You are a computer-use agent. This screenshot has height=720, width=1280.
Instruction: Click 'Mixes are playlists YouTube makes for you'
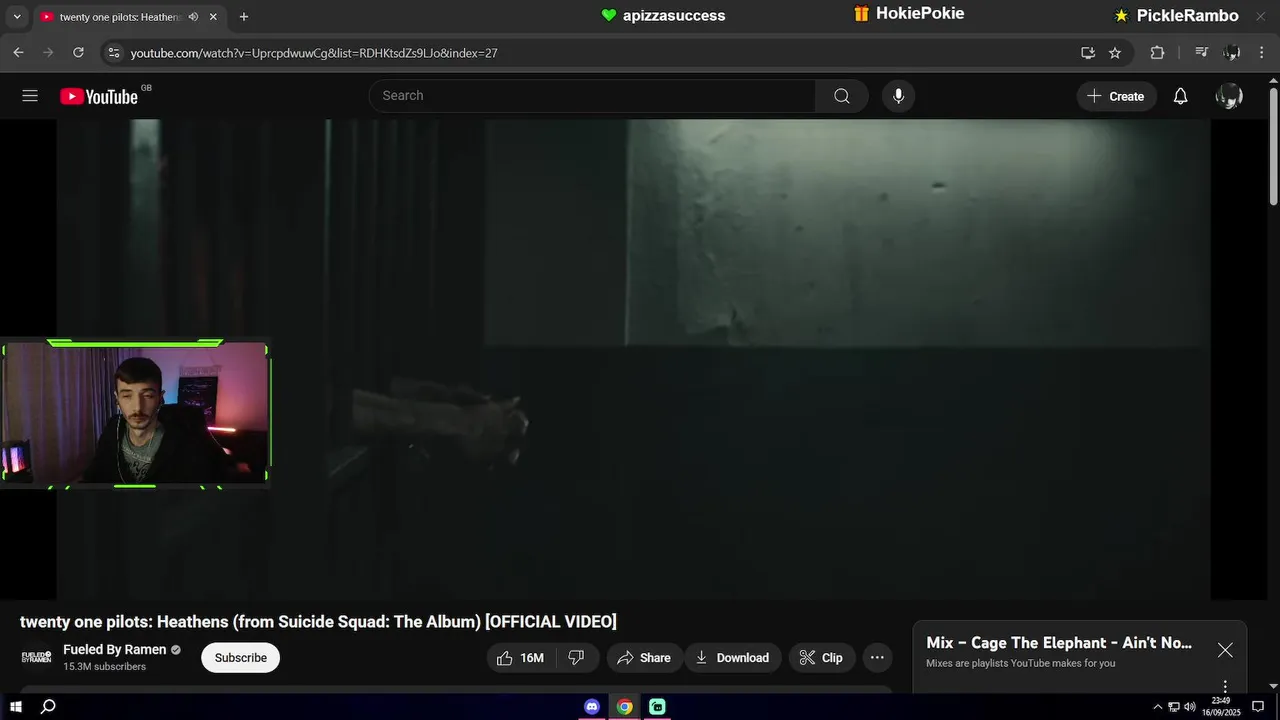(1020, 663)
